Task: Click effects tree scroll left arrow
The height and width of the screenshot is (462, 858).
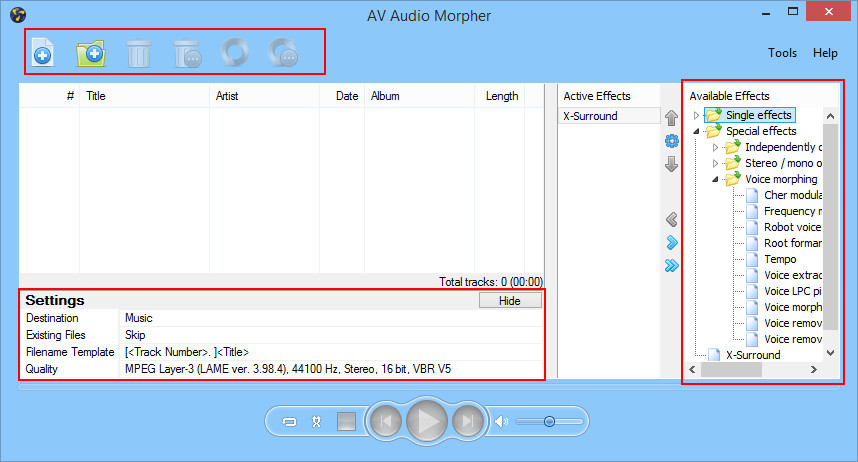Action: pos(692,369)
